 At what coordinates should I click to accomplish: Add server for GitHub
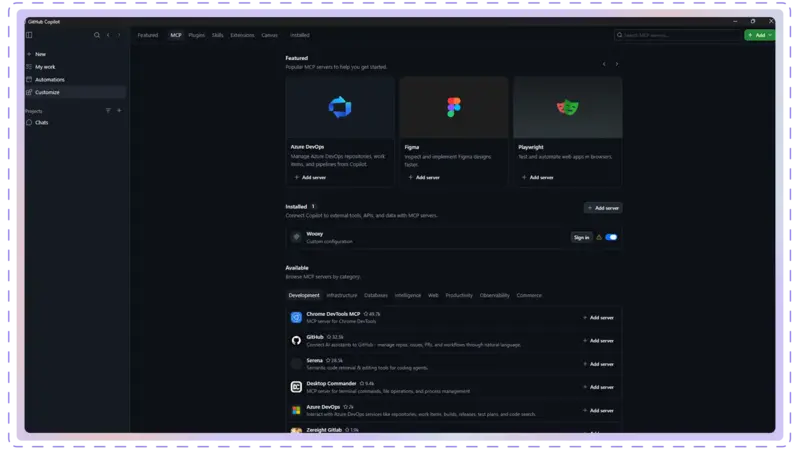coord(598,341)
